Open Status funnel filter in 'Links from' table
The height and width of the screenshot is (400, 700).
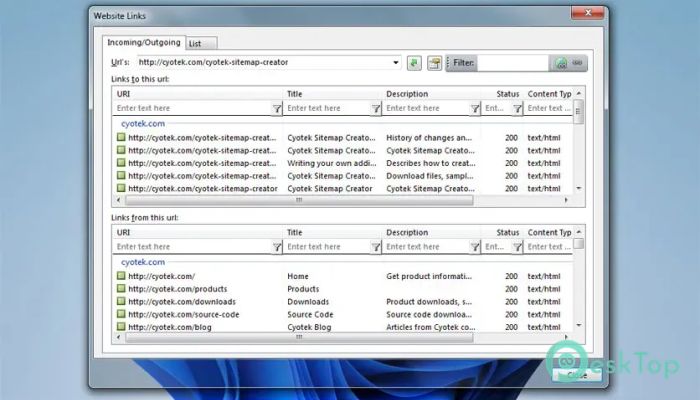[x=517, y=247]
